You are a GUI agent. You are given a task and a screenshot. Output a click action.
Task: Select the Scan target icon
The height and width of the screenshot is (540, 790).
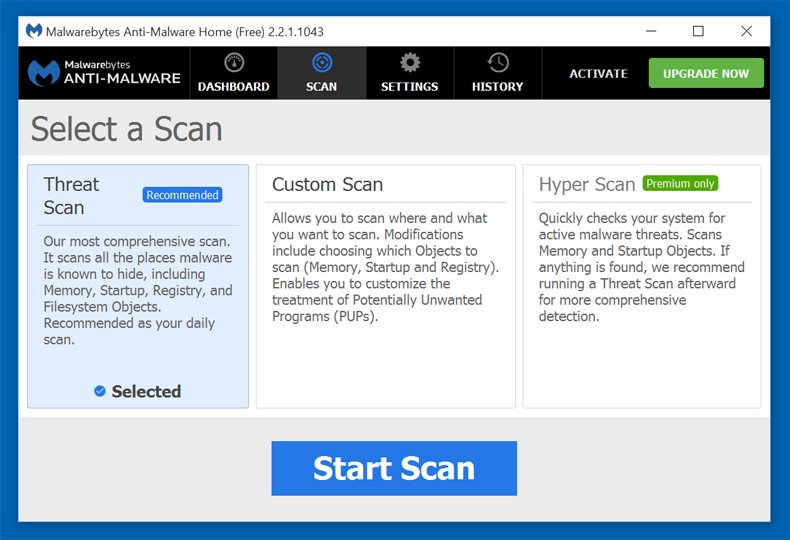coord(322,62)
